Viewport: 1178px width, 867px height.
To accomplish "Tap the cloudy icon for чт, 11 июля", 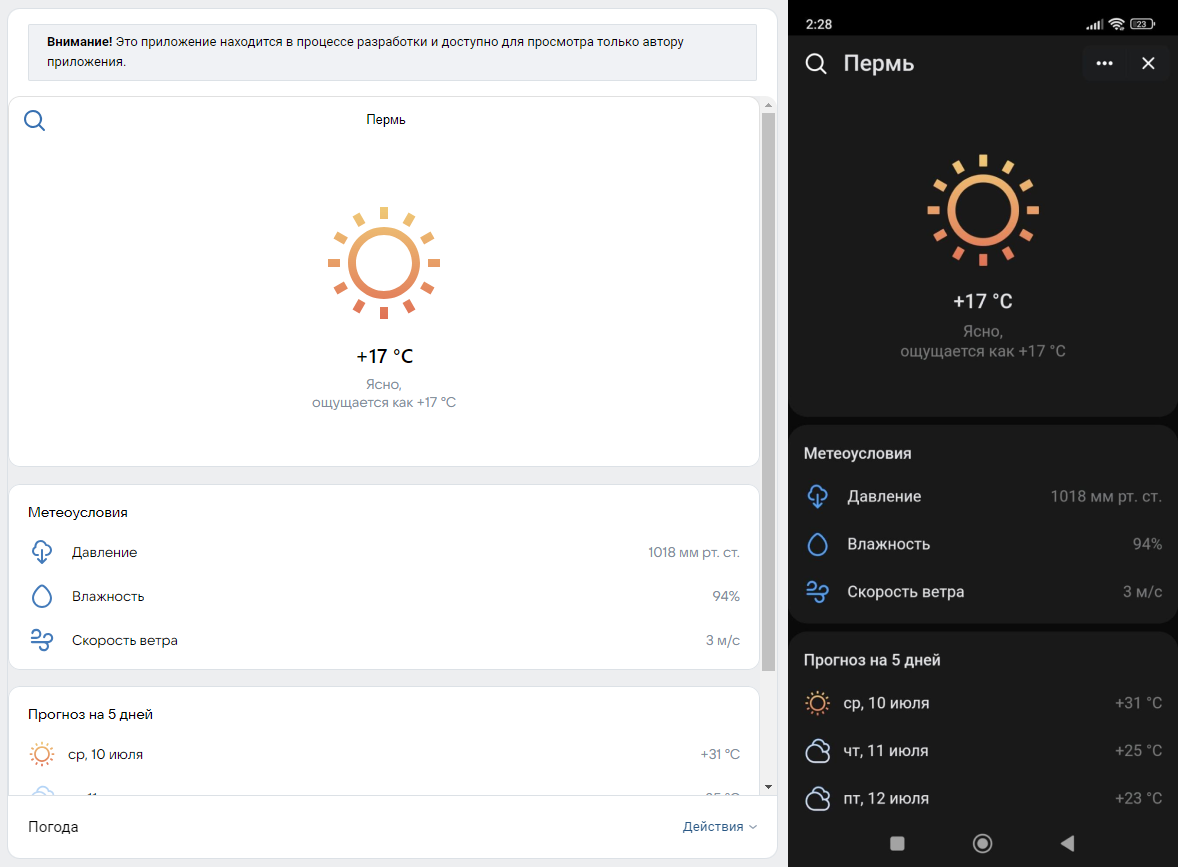I will (x=818, y=751).
